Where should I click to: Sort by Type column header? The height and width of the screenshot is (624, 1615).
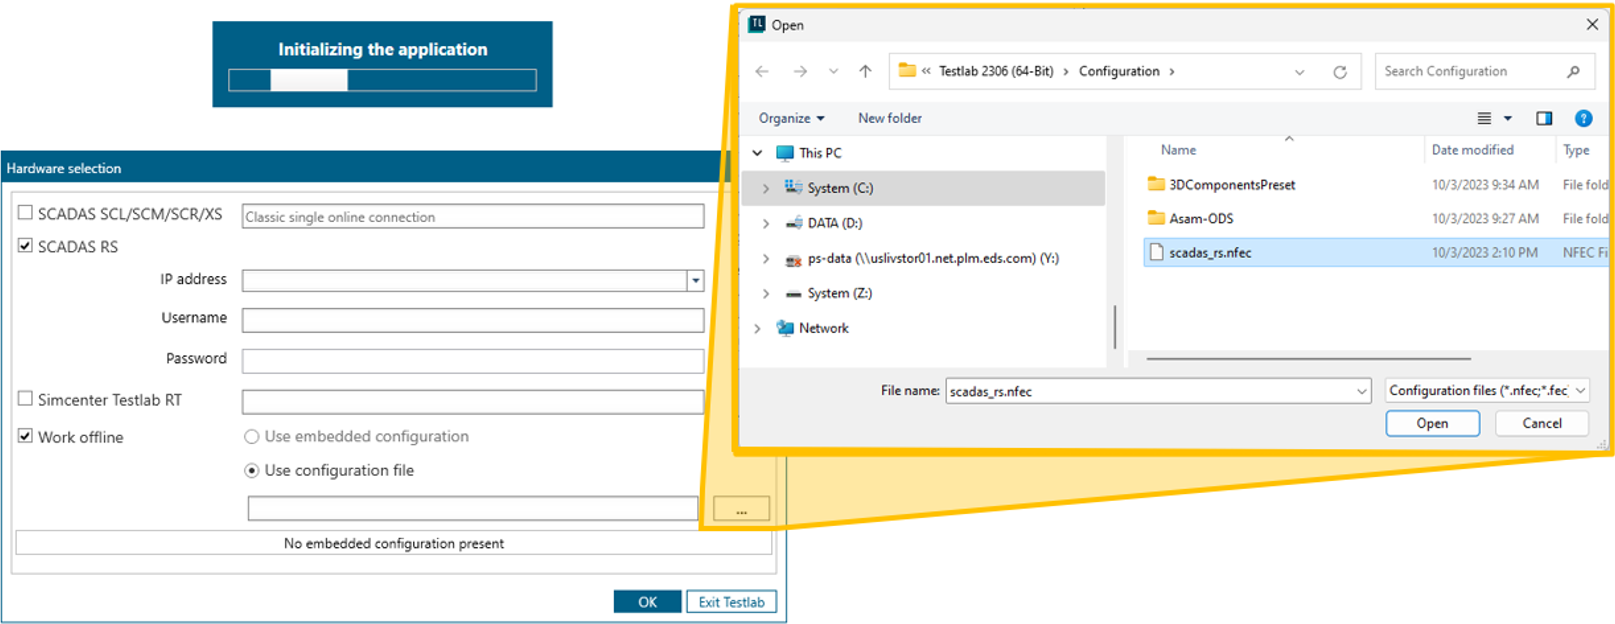pyautogui.click(x=1577, y=150)
